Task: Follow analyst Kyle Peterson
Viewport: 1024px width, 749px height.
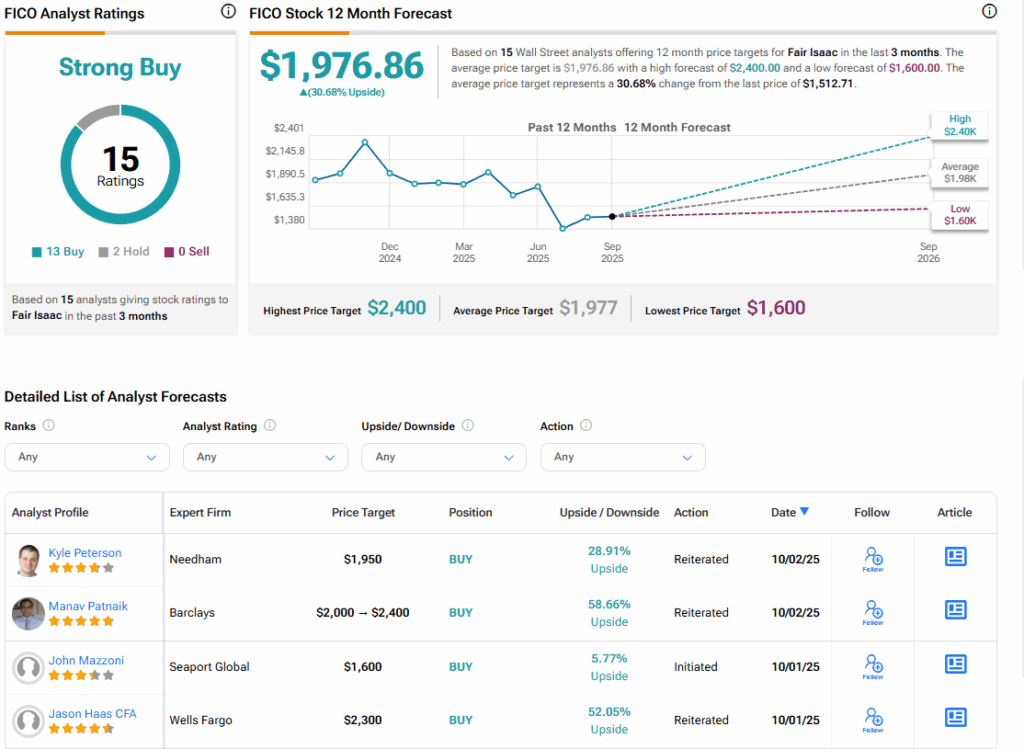Action: tap(872, 559)
